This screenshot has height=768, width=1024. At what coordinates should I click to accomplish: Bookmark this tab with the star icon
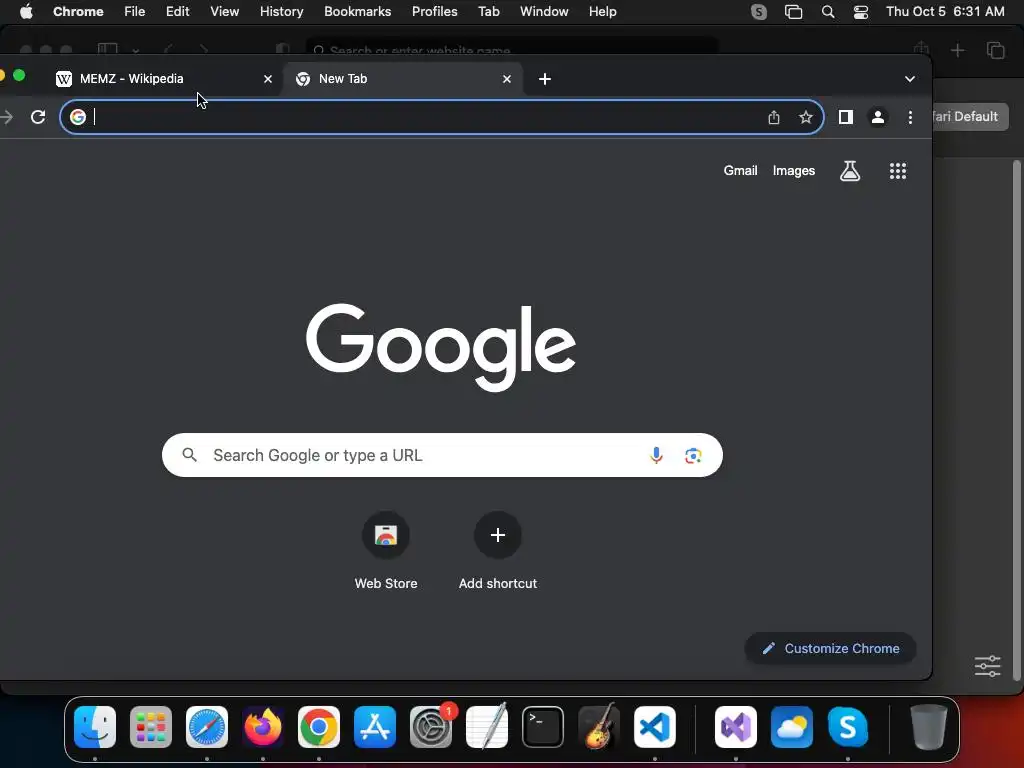[806, 117]
